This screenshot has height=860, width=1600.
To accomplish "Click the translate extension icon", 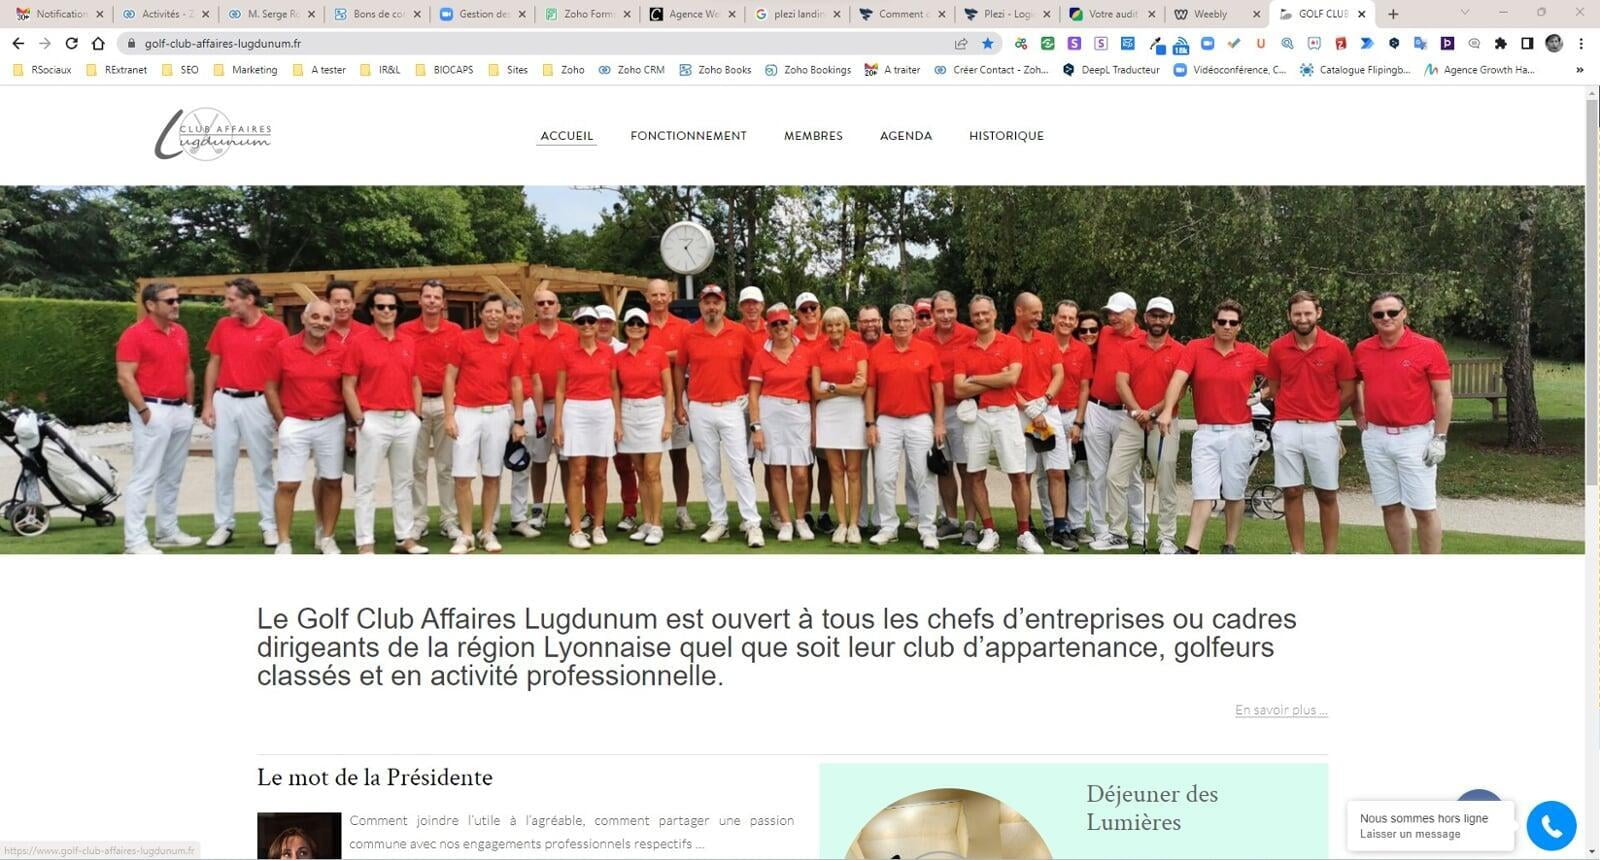I will coord(1420,43).
